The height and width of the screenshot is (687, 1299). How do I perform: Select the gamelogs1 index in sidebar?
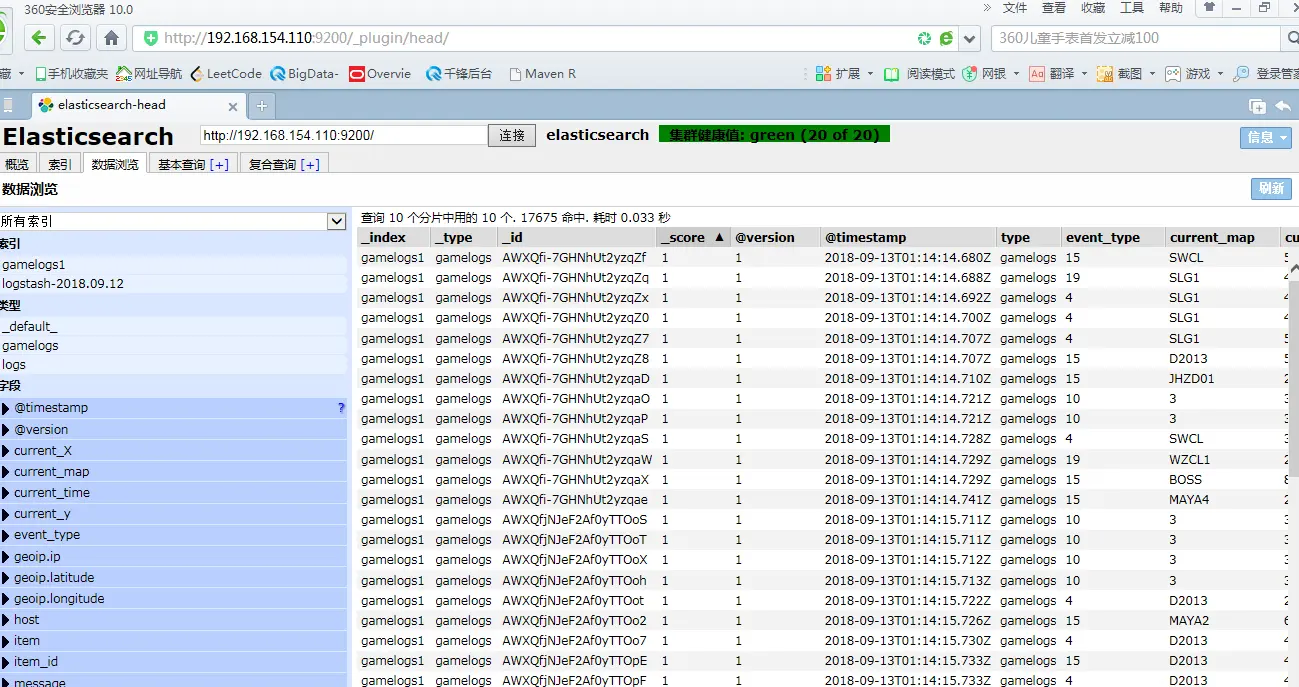pos(174,265)
